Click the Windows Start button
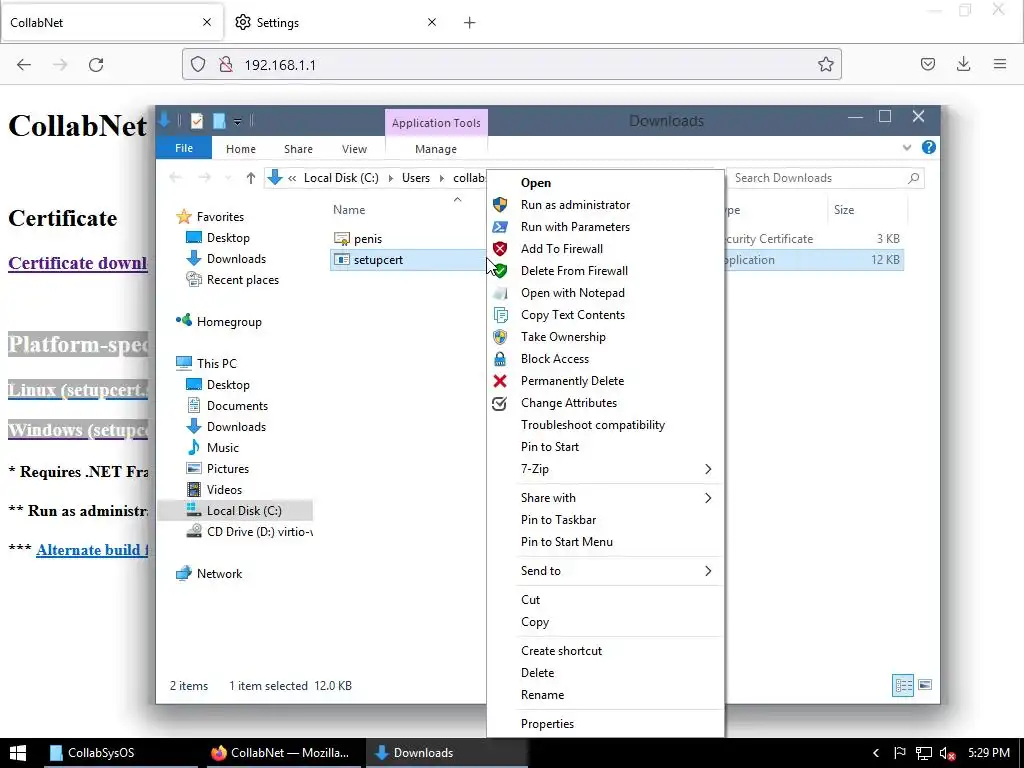This screenshot has height=768, width=1024. click(18, 753)
